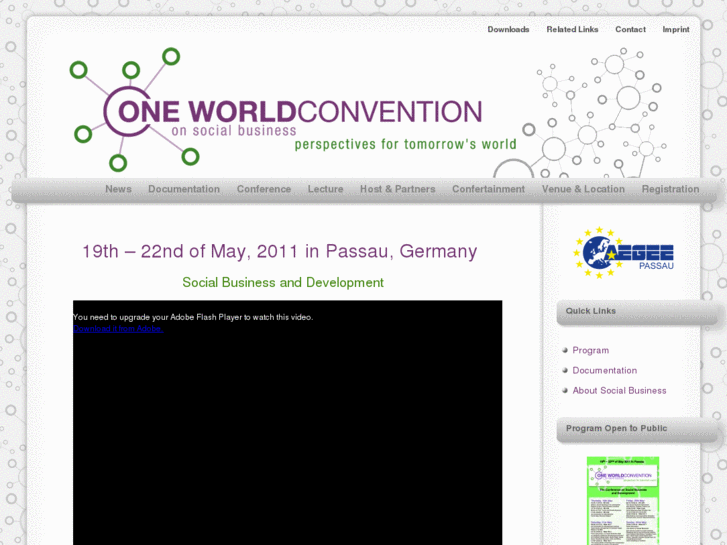727x545 pixels.
Task: Select the News menu item
Action: [118, 189]
